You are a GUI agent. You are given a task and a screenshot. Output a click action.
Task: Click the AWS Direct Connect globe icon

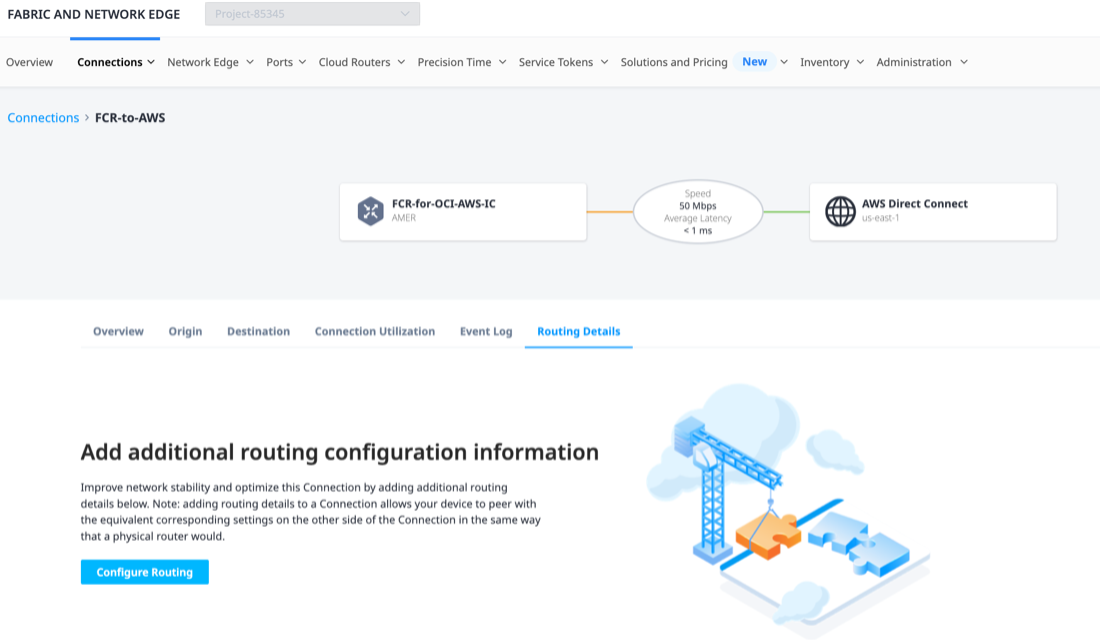pos(840,211)
